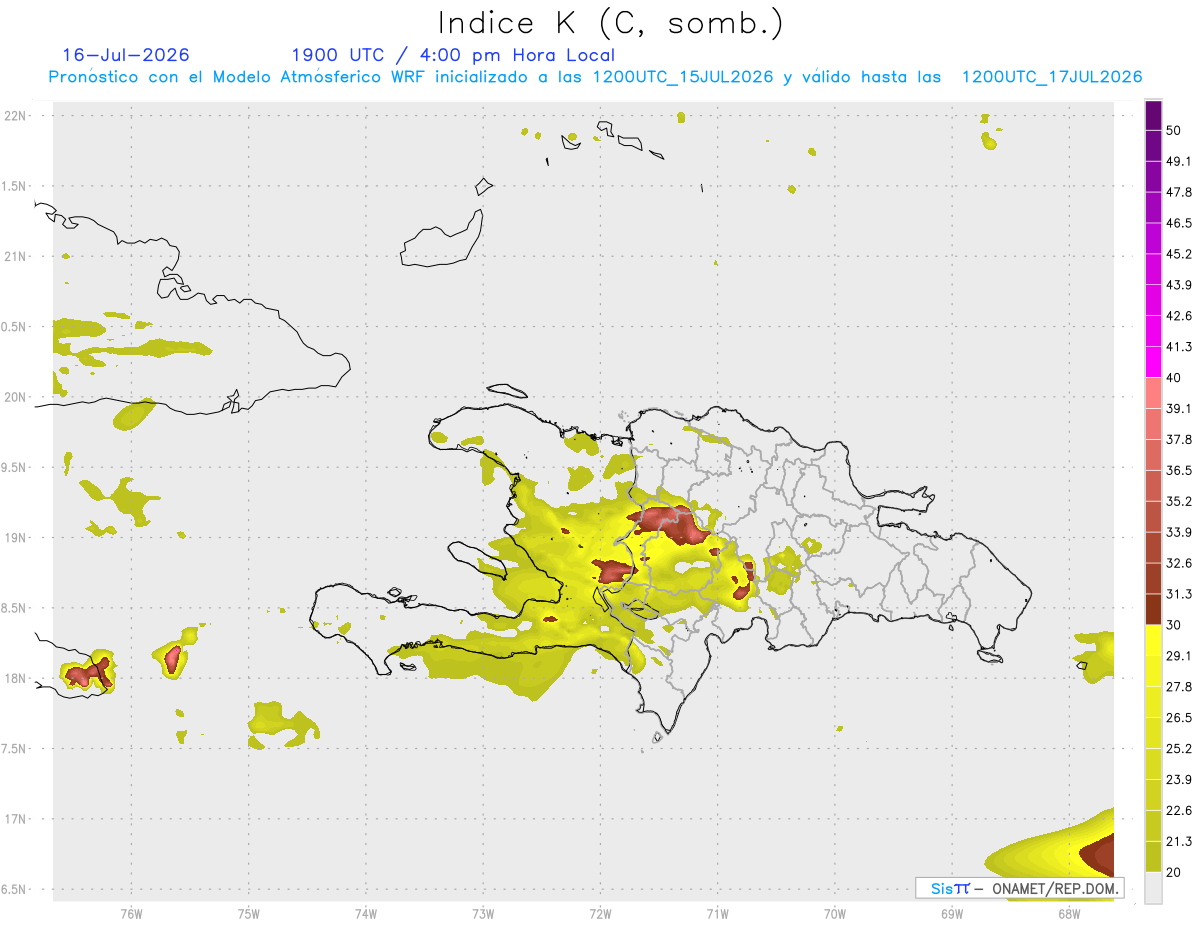Click the "Indice K (C, somb.)" title
The image size is (1200, 927).
tap(610, 22)
